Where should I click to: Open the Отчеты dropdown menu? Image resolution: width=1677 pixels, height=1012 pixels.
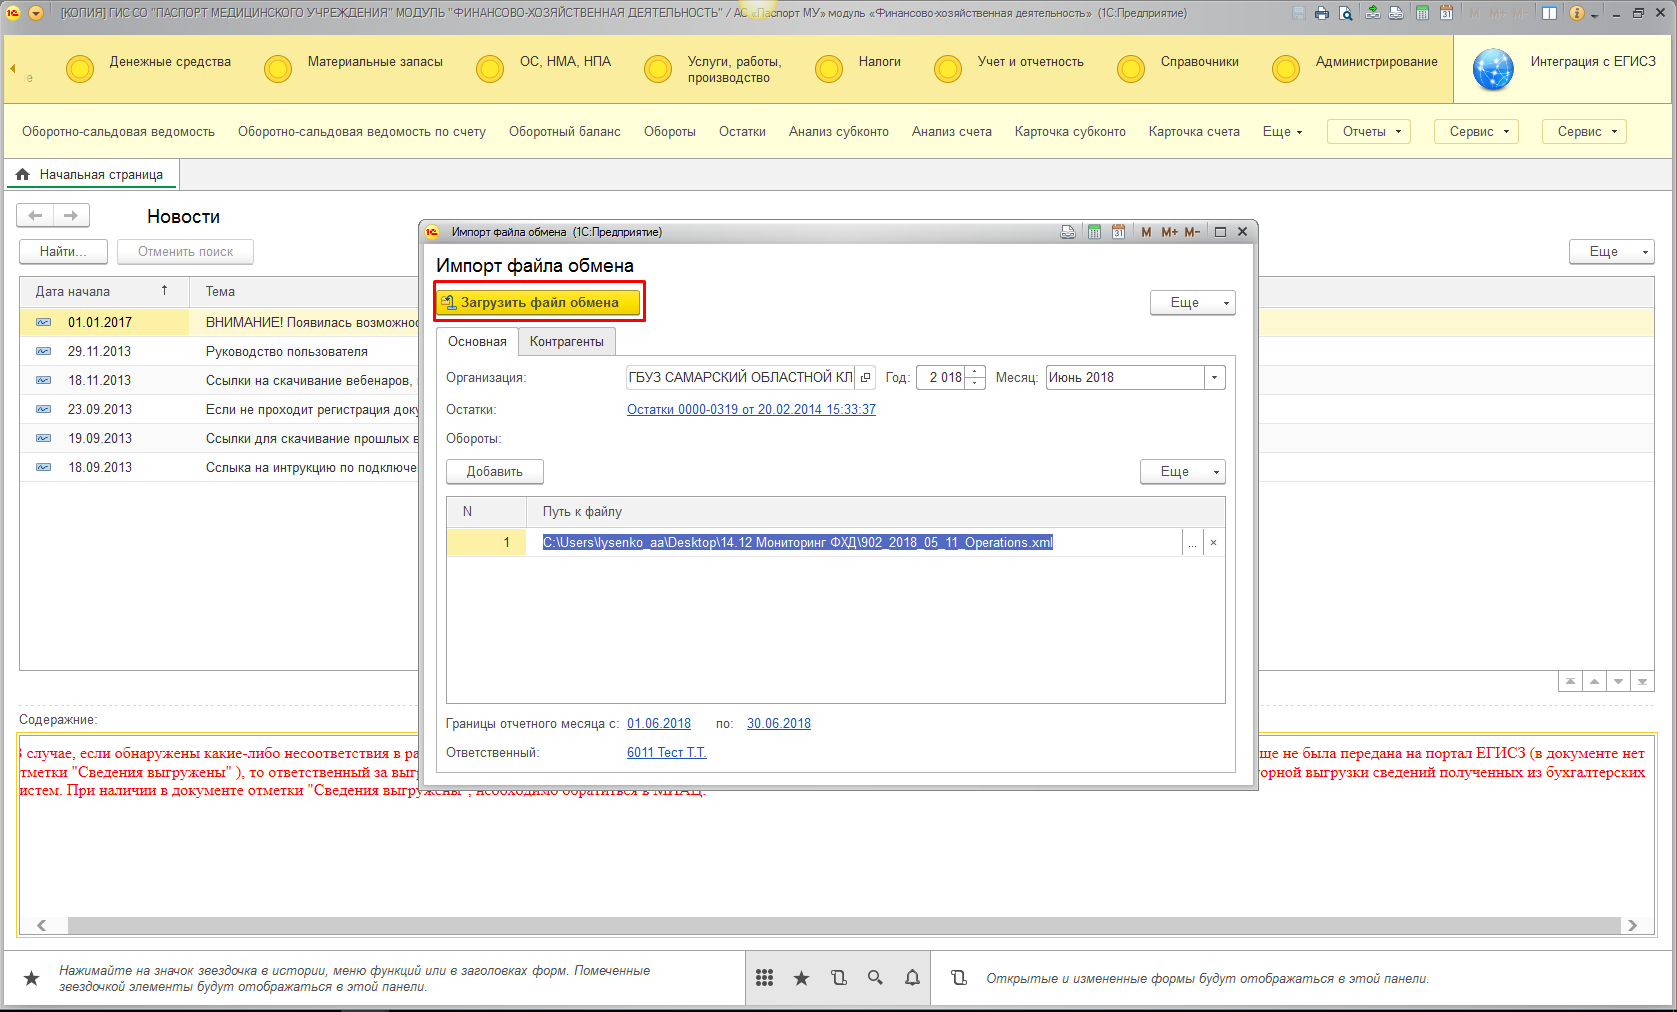(x=1369, y=132)
